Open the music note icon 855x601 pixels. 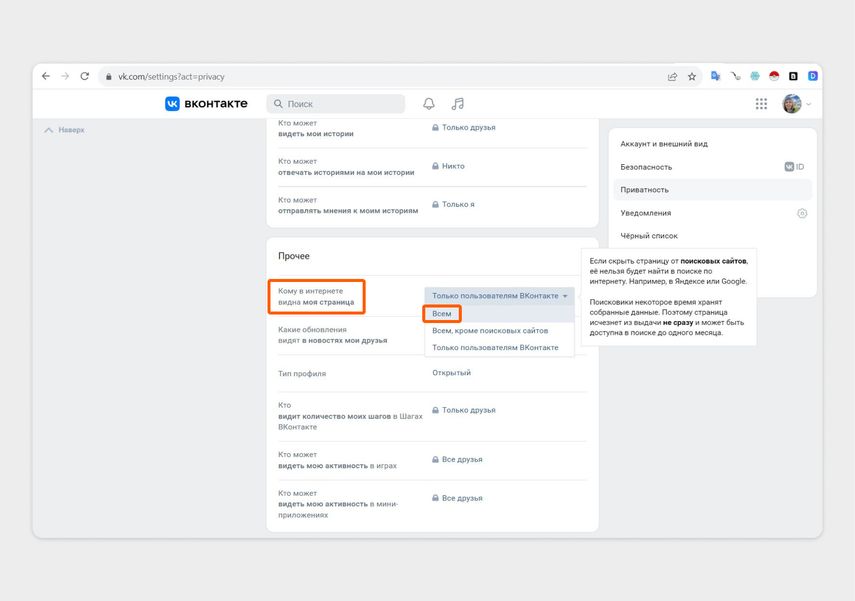pos(457,104)
